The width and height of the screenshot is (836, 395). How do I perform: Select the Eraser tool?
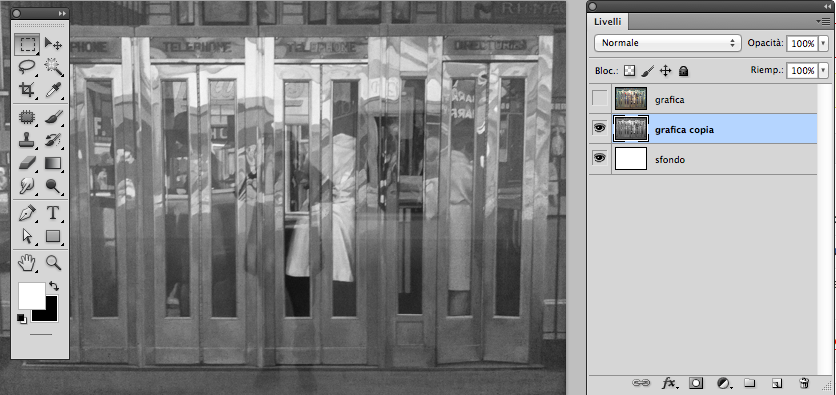27,163
